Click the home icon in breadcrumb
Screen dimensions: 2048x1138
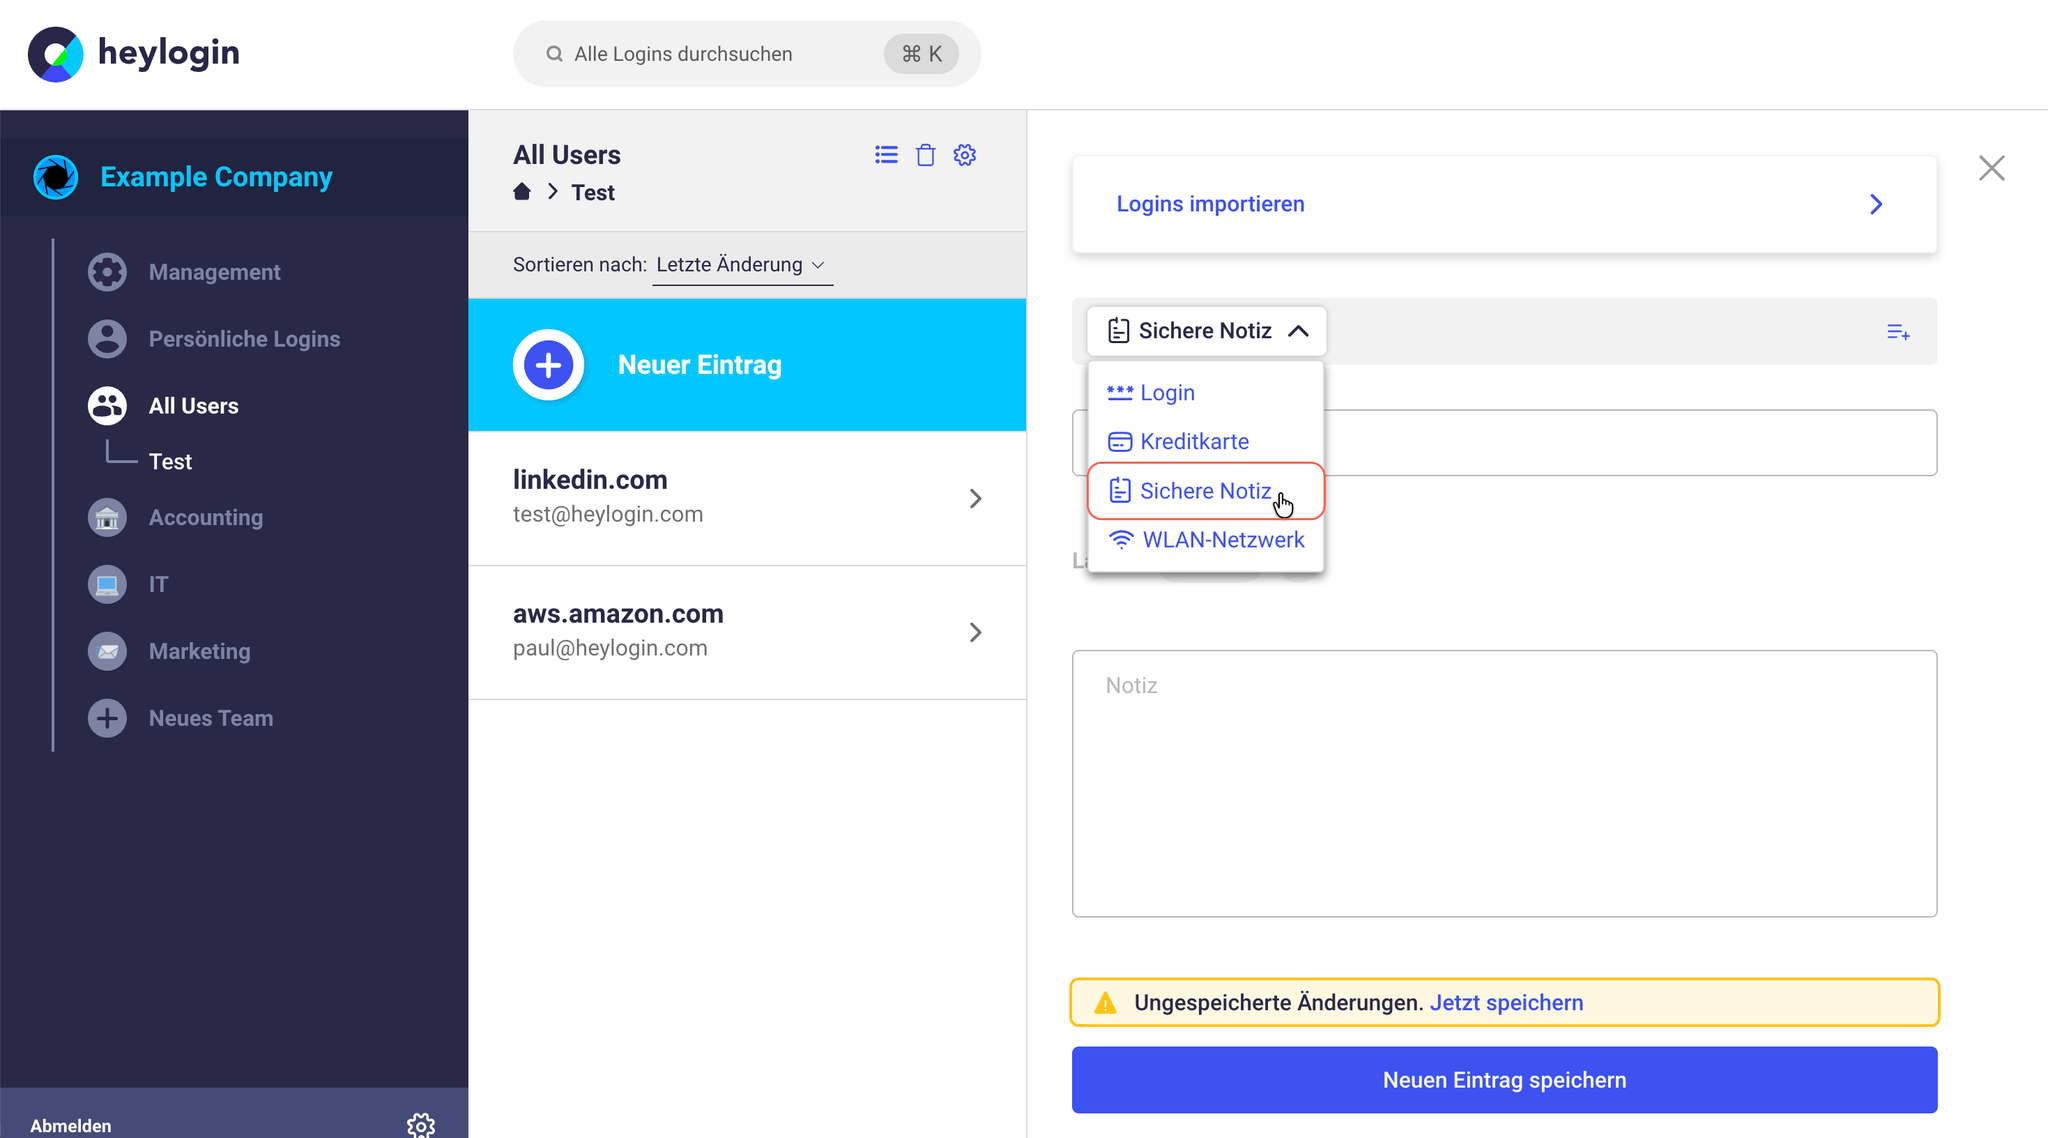(522, 192)
